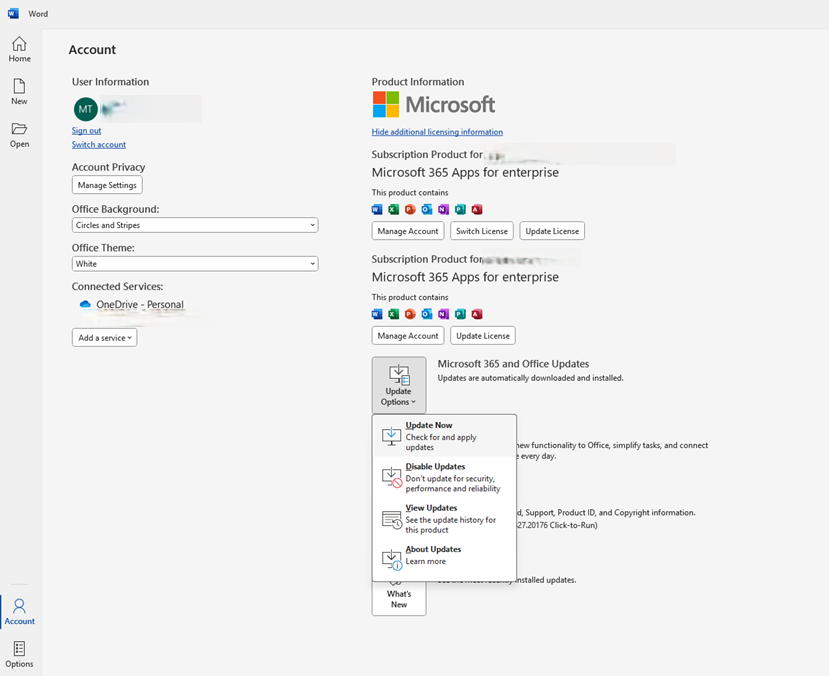Click Excel icon in first product list
Image resolution: width=829 pixels, height=676 pixels.
[393, 209]
